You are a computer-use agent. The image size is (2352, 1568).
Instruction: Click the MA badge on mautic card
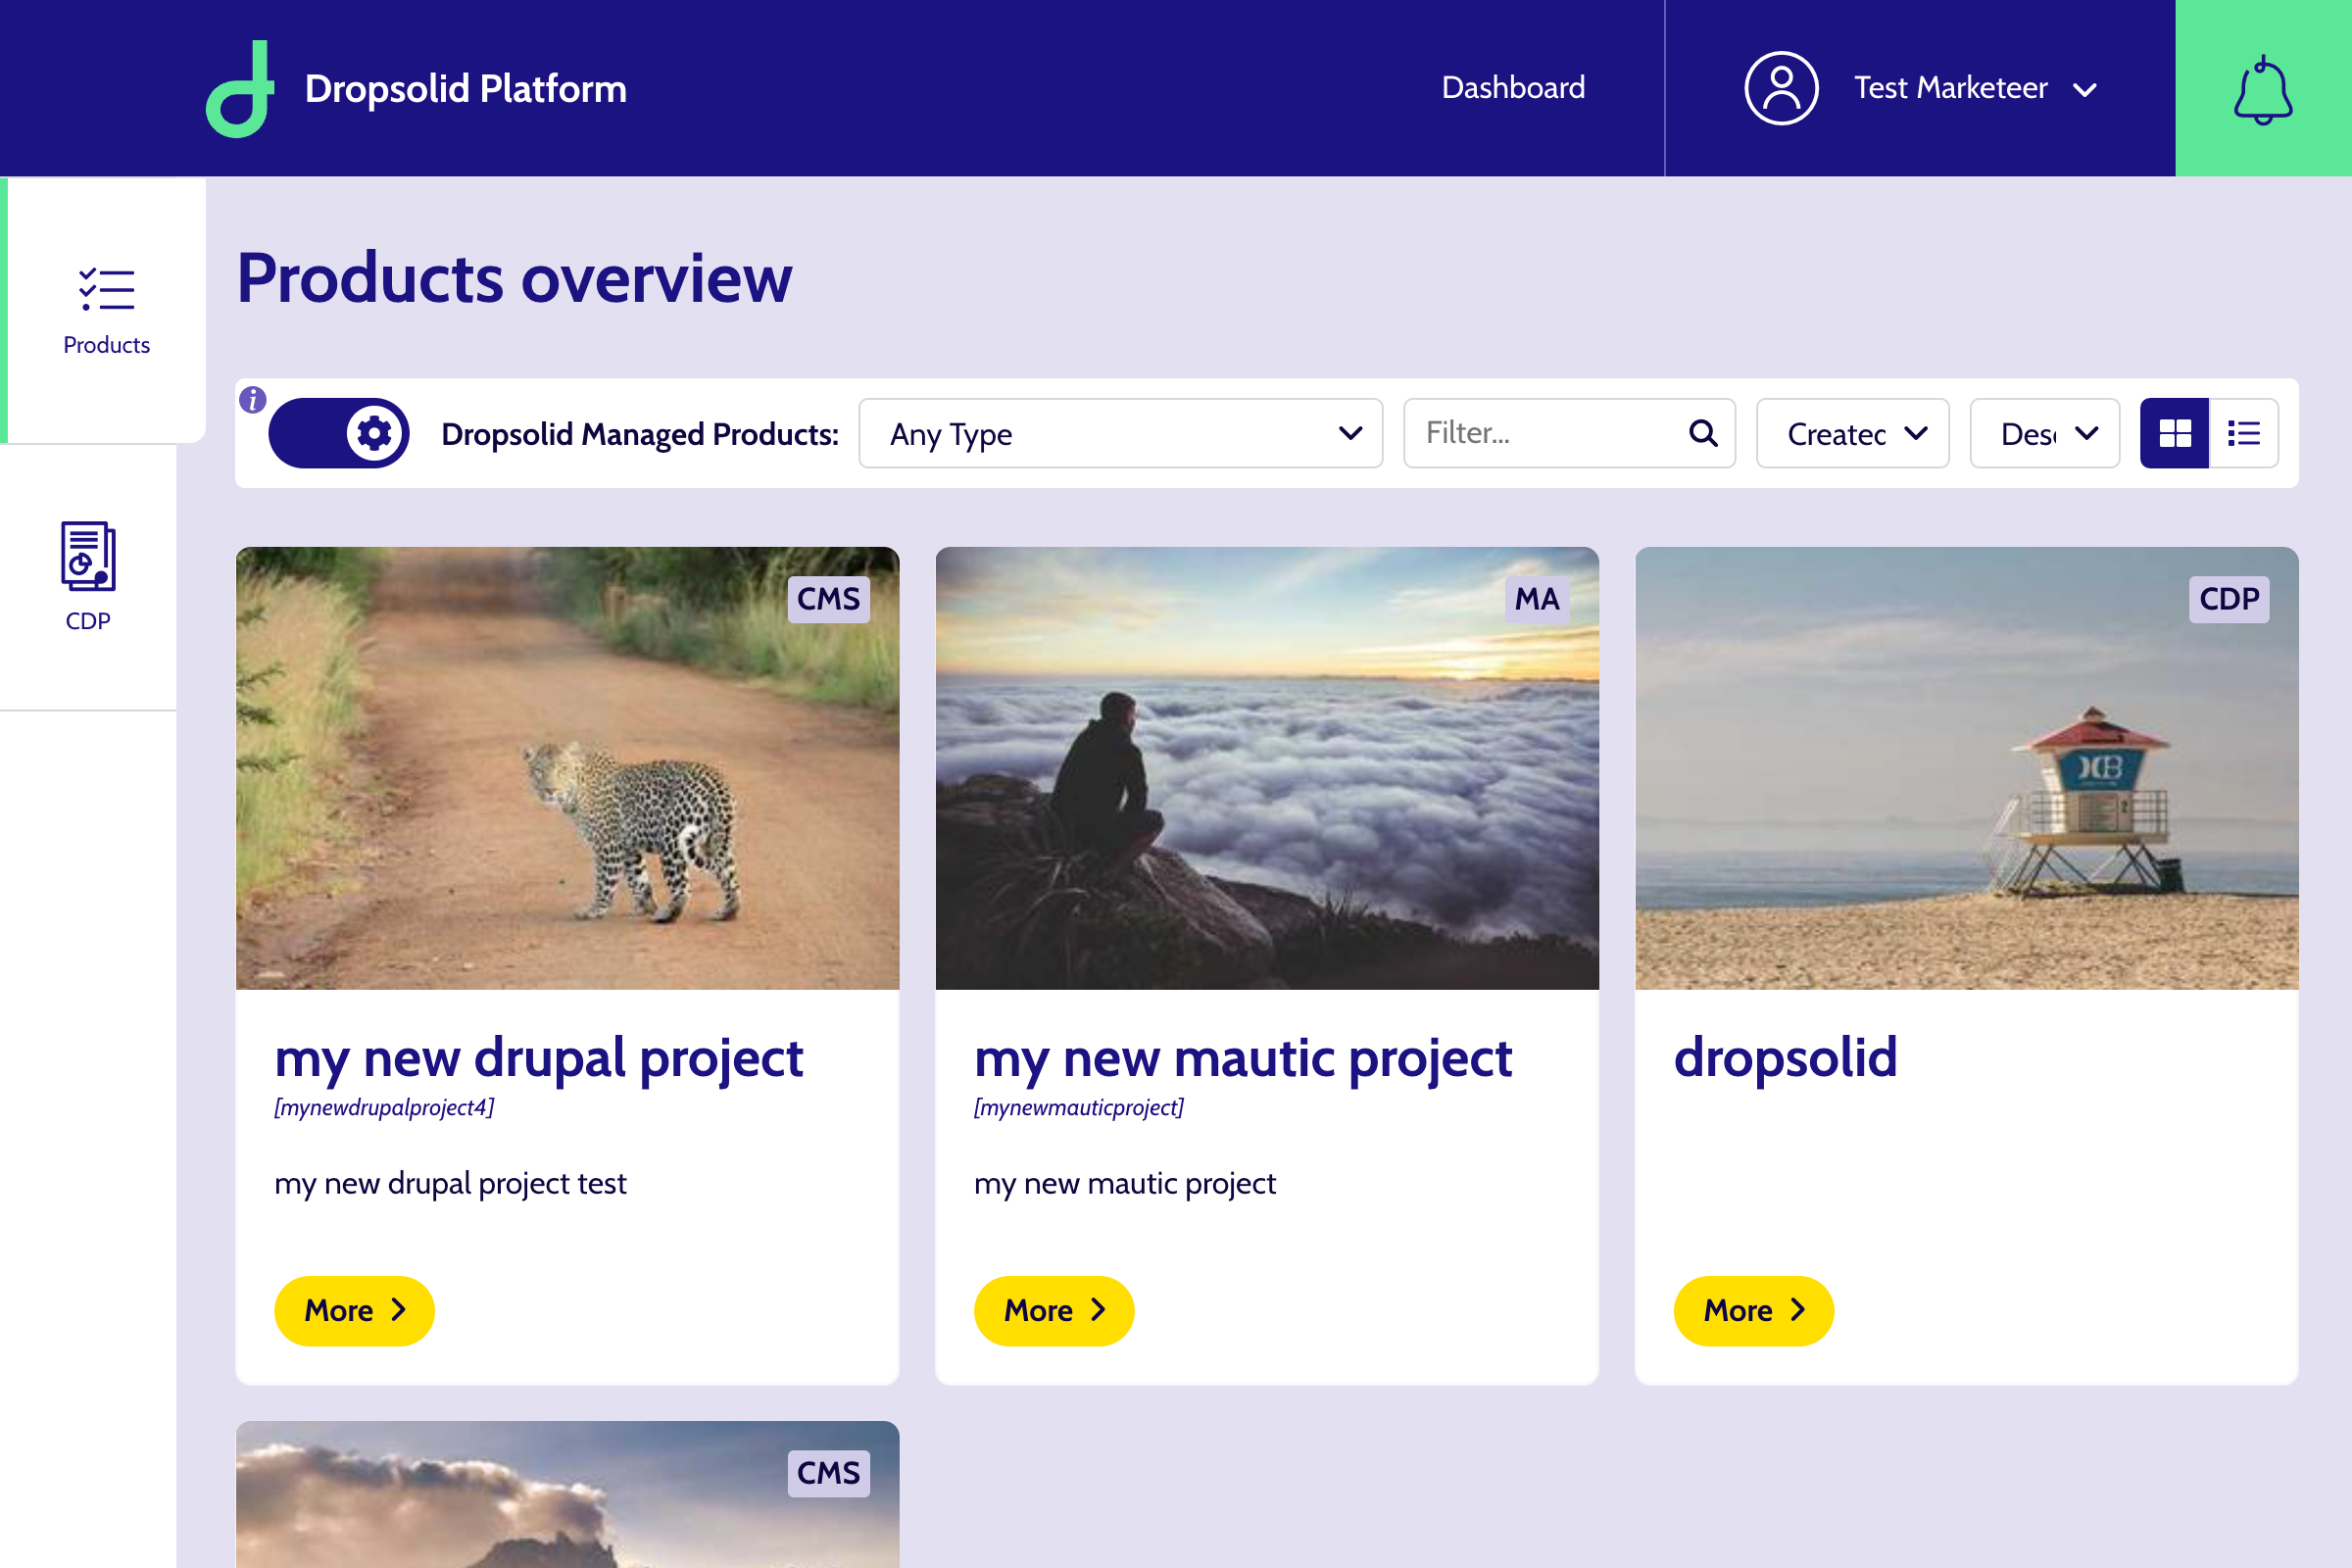pos(1537,599)
